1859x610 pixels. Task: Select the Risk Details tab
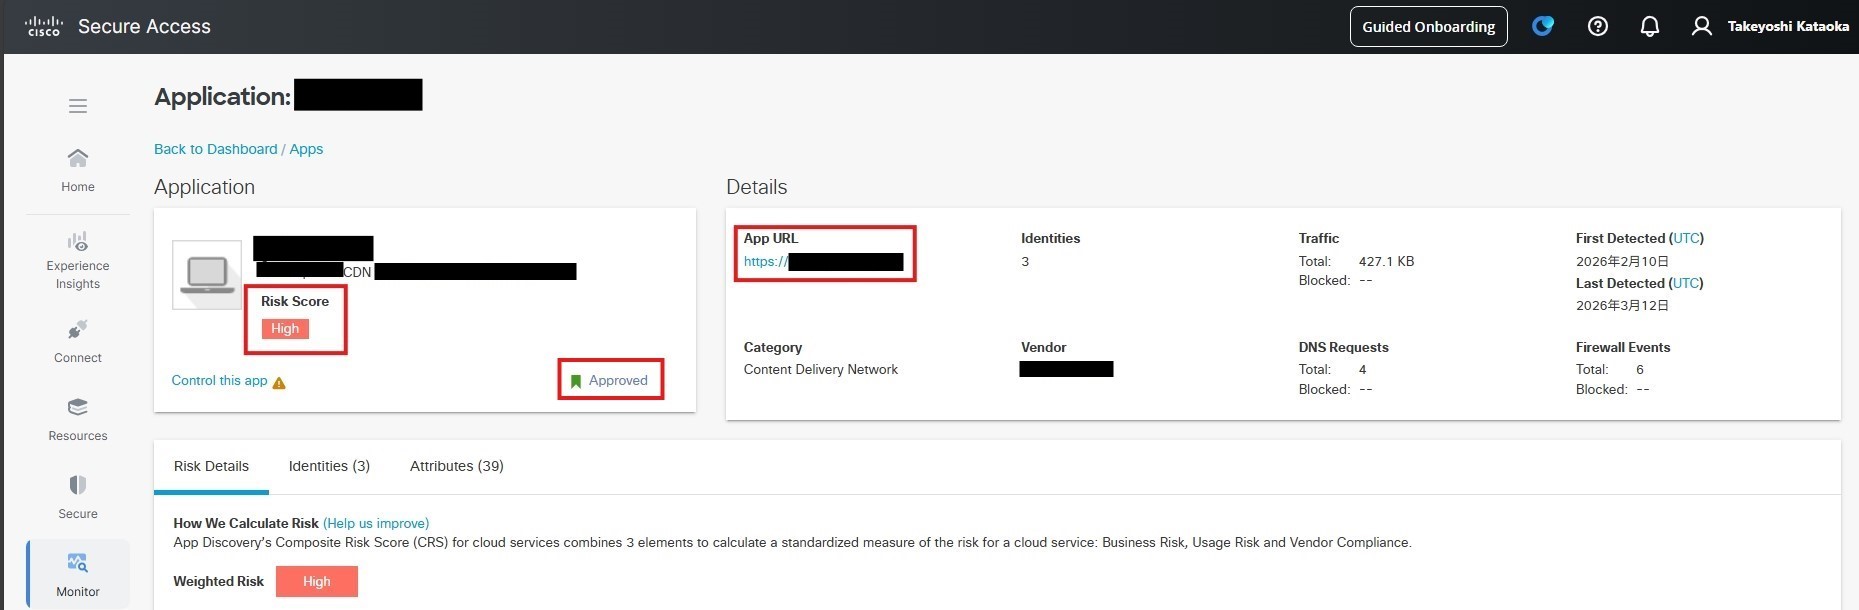(x=211, y=466)
